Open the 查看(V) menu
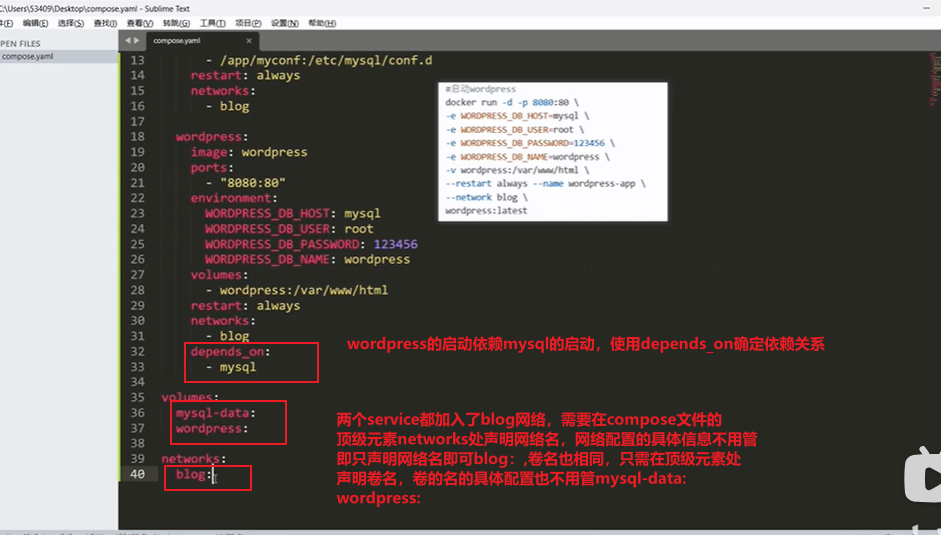 (140, 23)
